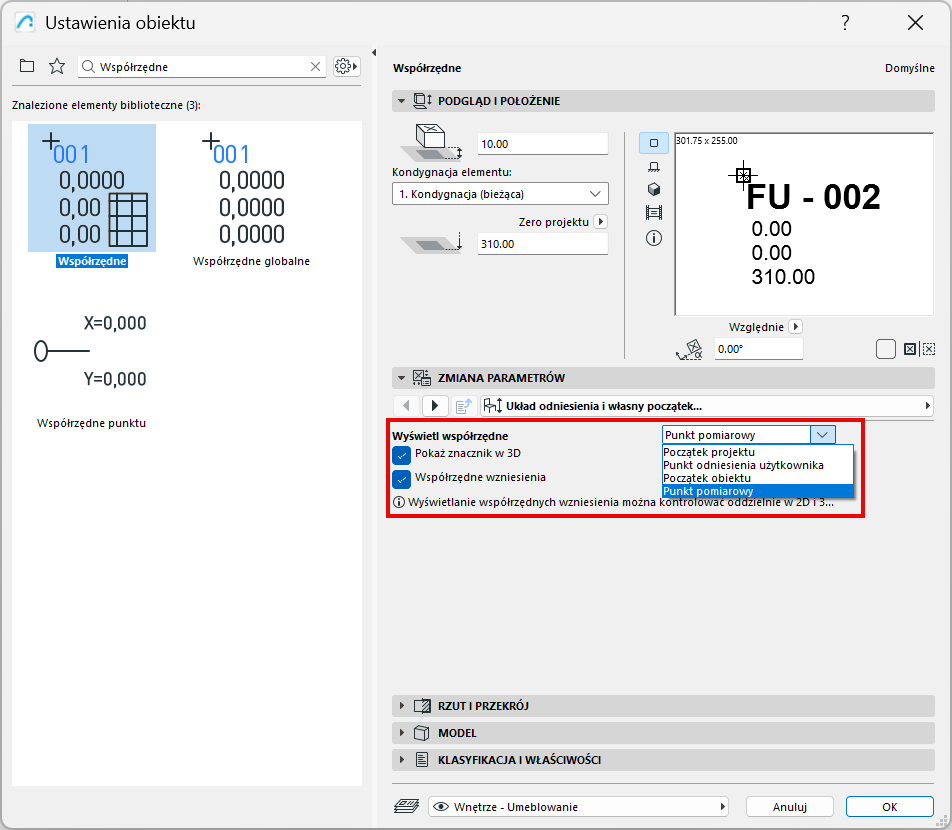Confirm with the OK button
The height and width of the screenshot is (830, 952).
889,806
